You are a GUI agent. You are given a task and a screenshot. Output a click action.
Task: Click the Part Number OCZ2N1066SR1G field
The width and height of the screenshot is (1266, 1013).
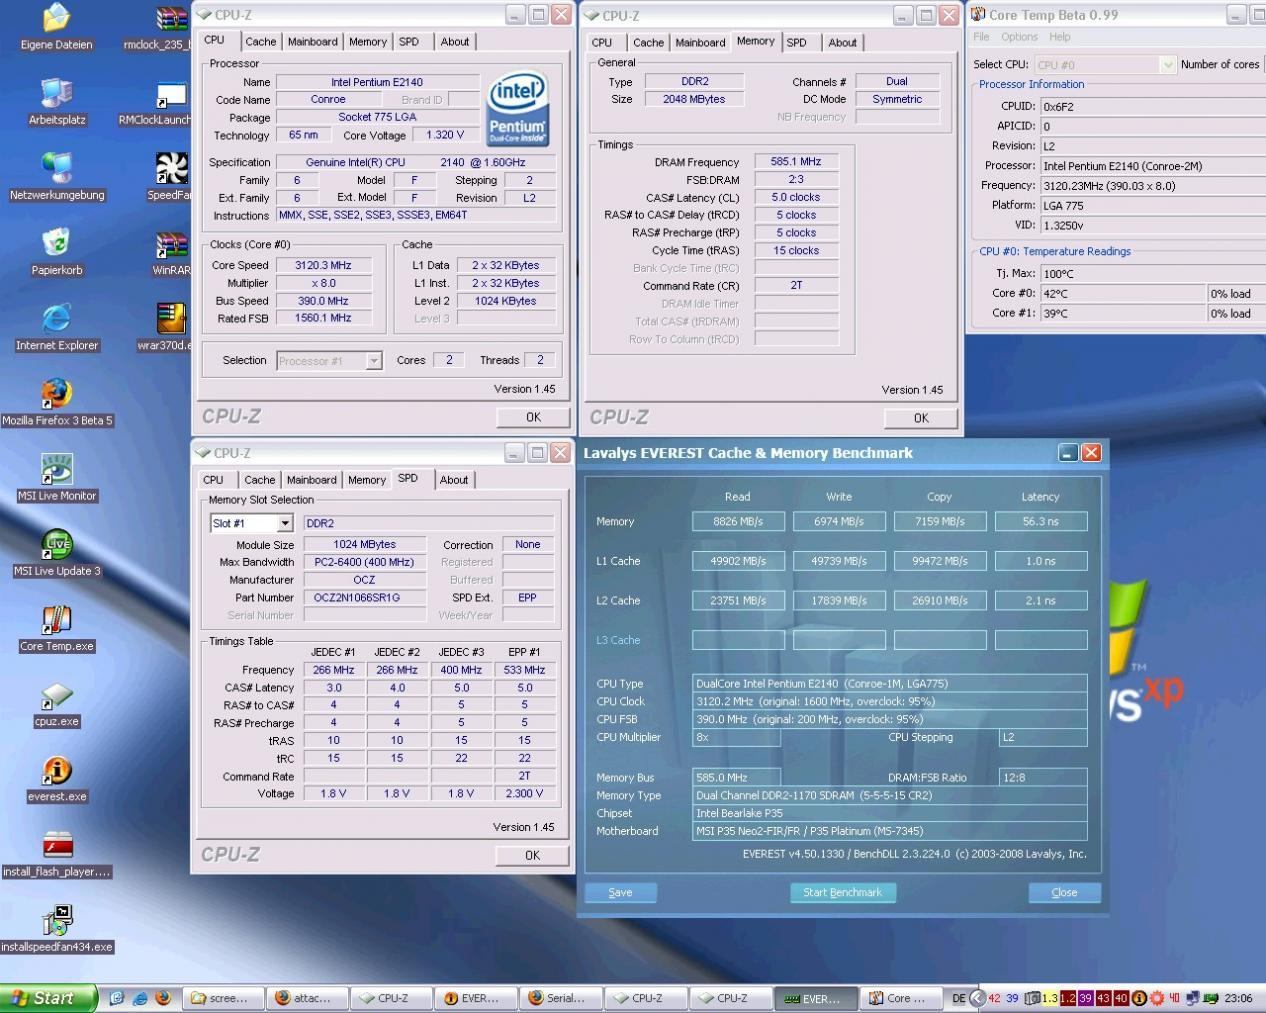364,597
